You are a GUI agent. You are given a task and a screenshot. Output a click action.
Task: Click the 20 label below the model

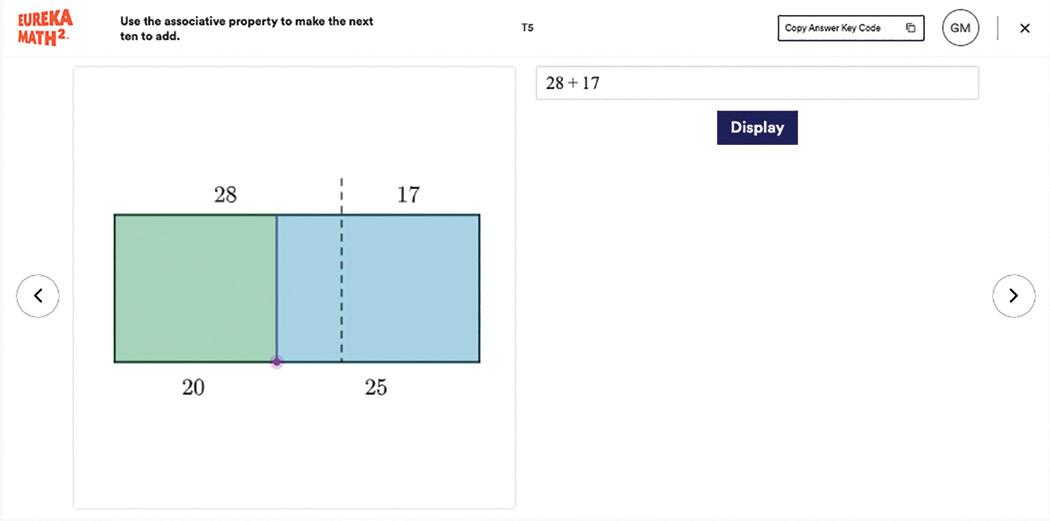pos(193,387)
